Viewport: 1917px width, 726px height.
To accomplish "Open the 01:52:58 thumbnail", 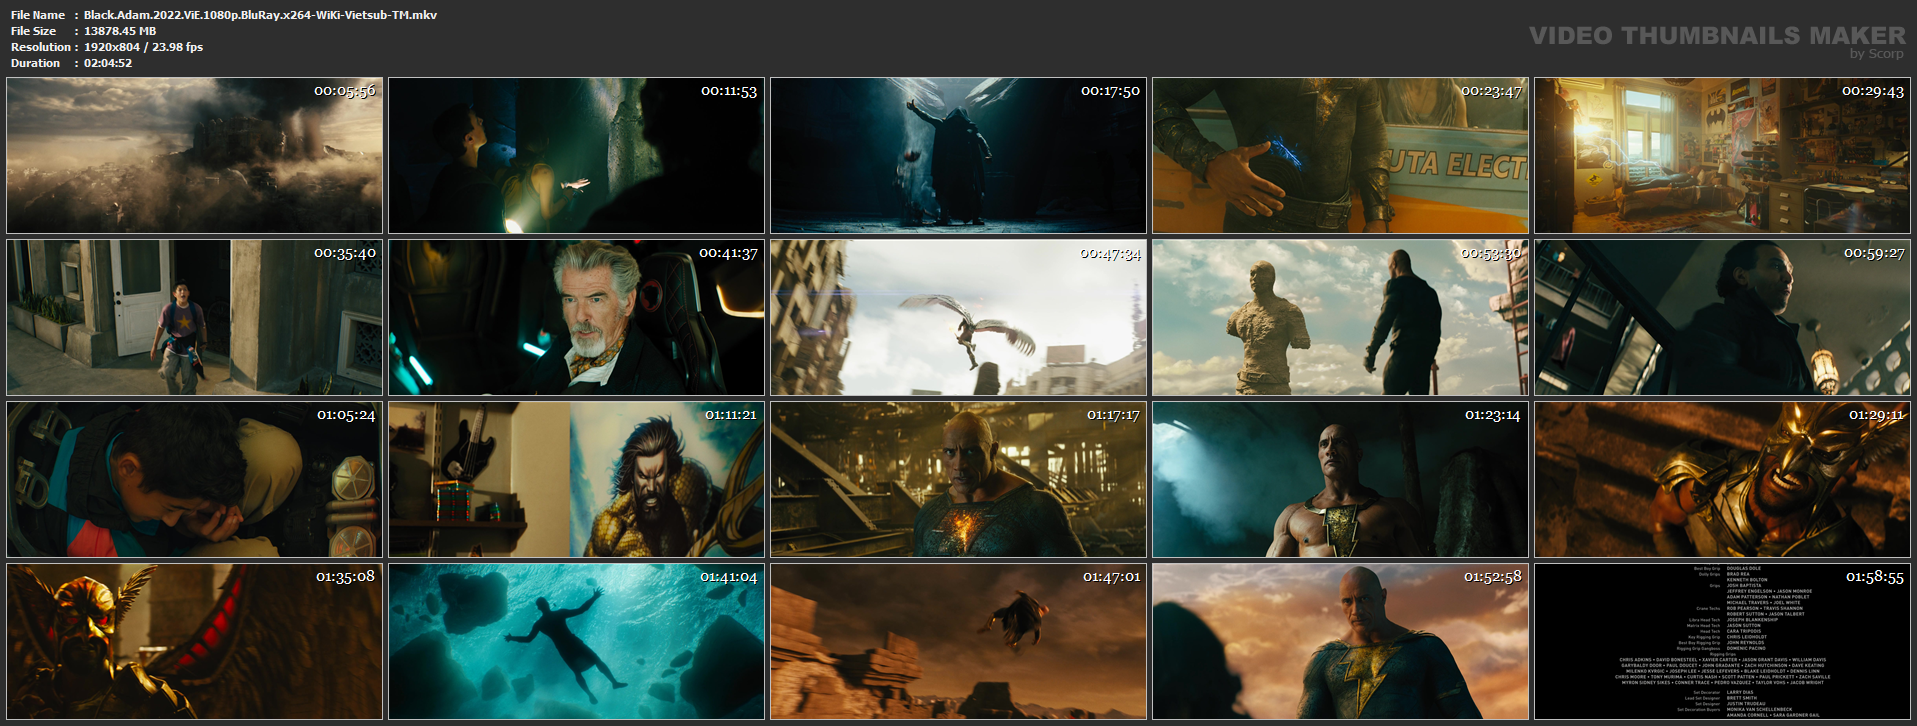I will (x=1340, y=641).
